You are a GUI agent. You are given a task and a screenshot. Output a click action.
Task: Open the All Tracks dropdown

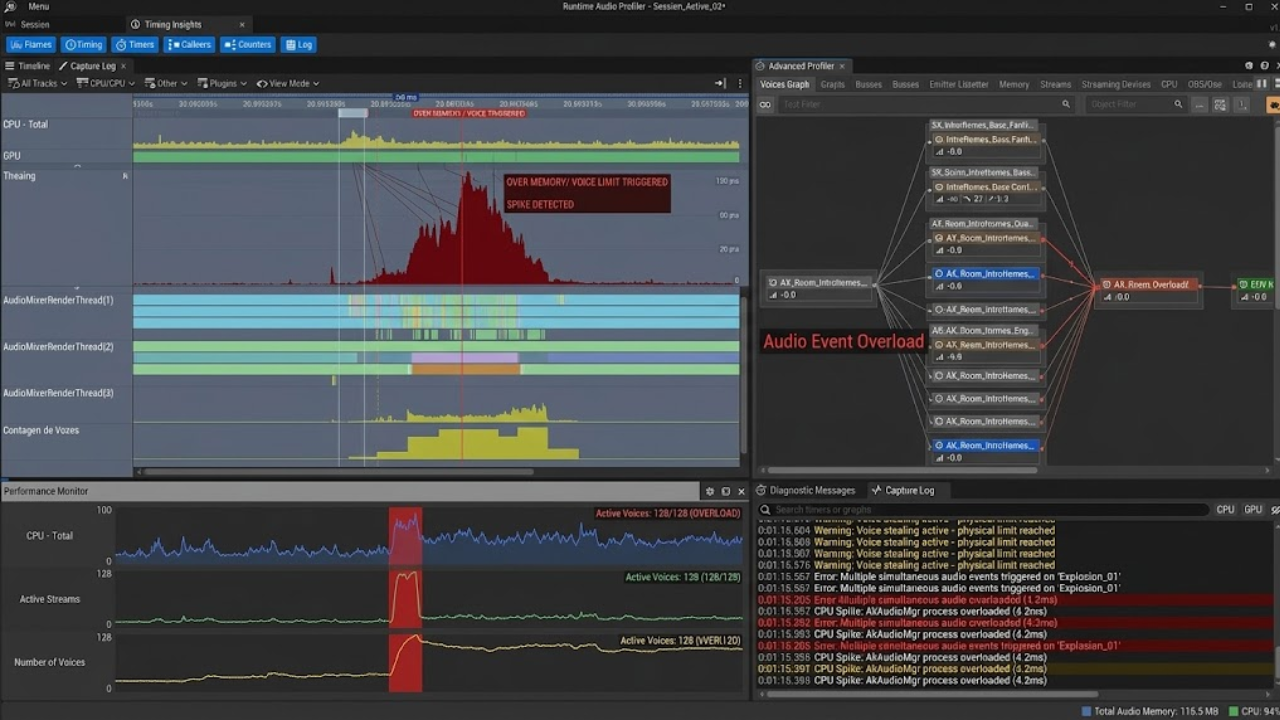pyautogui.click(x=37, y=84)
